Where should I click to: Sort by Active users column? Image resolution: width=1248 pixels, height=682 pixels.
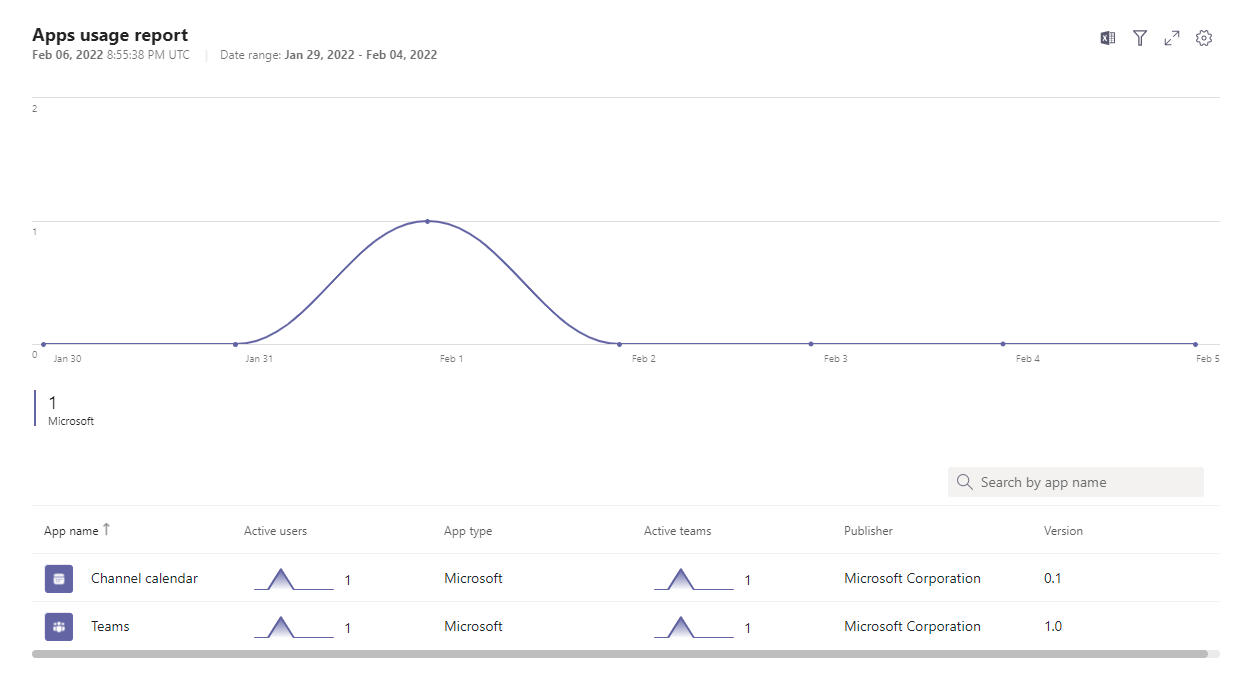(275, 531)
